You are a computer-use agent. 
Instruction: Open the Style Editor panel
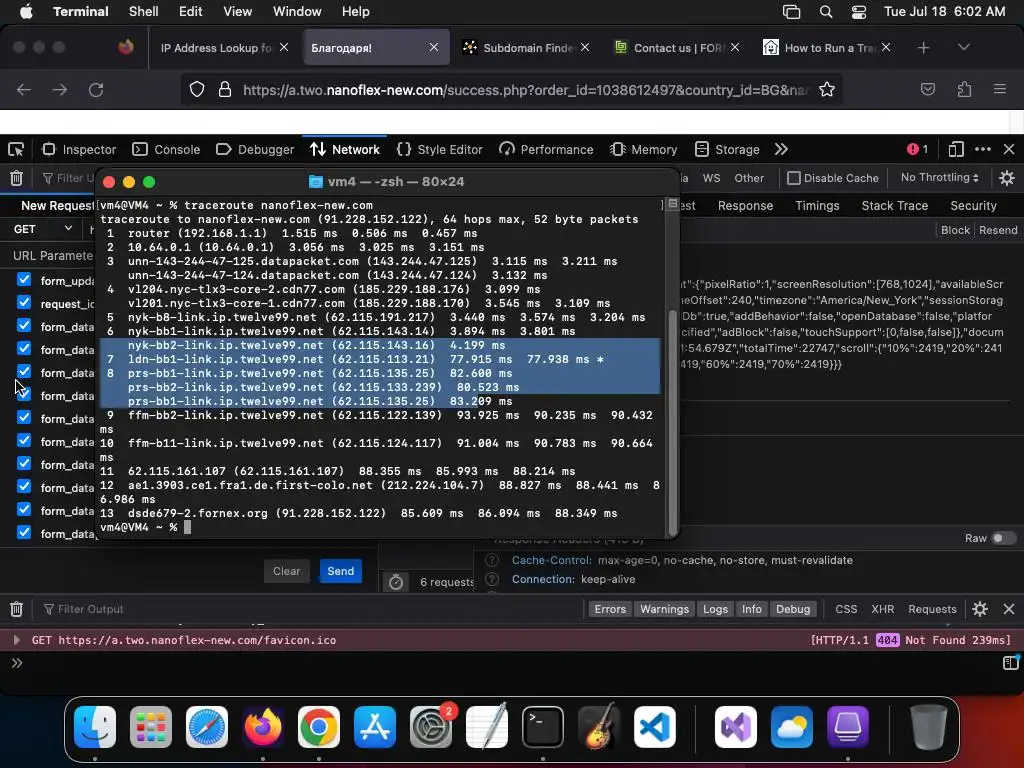440,150
